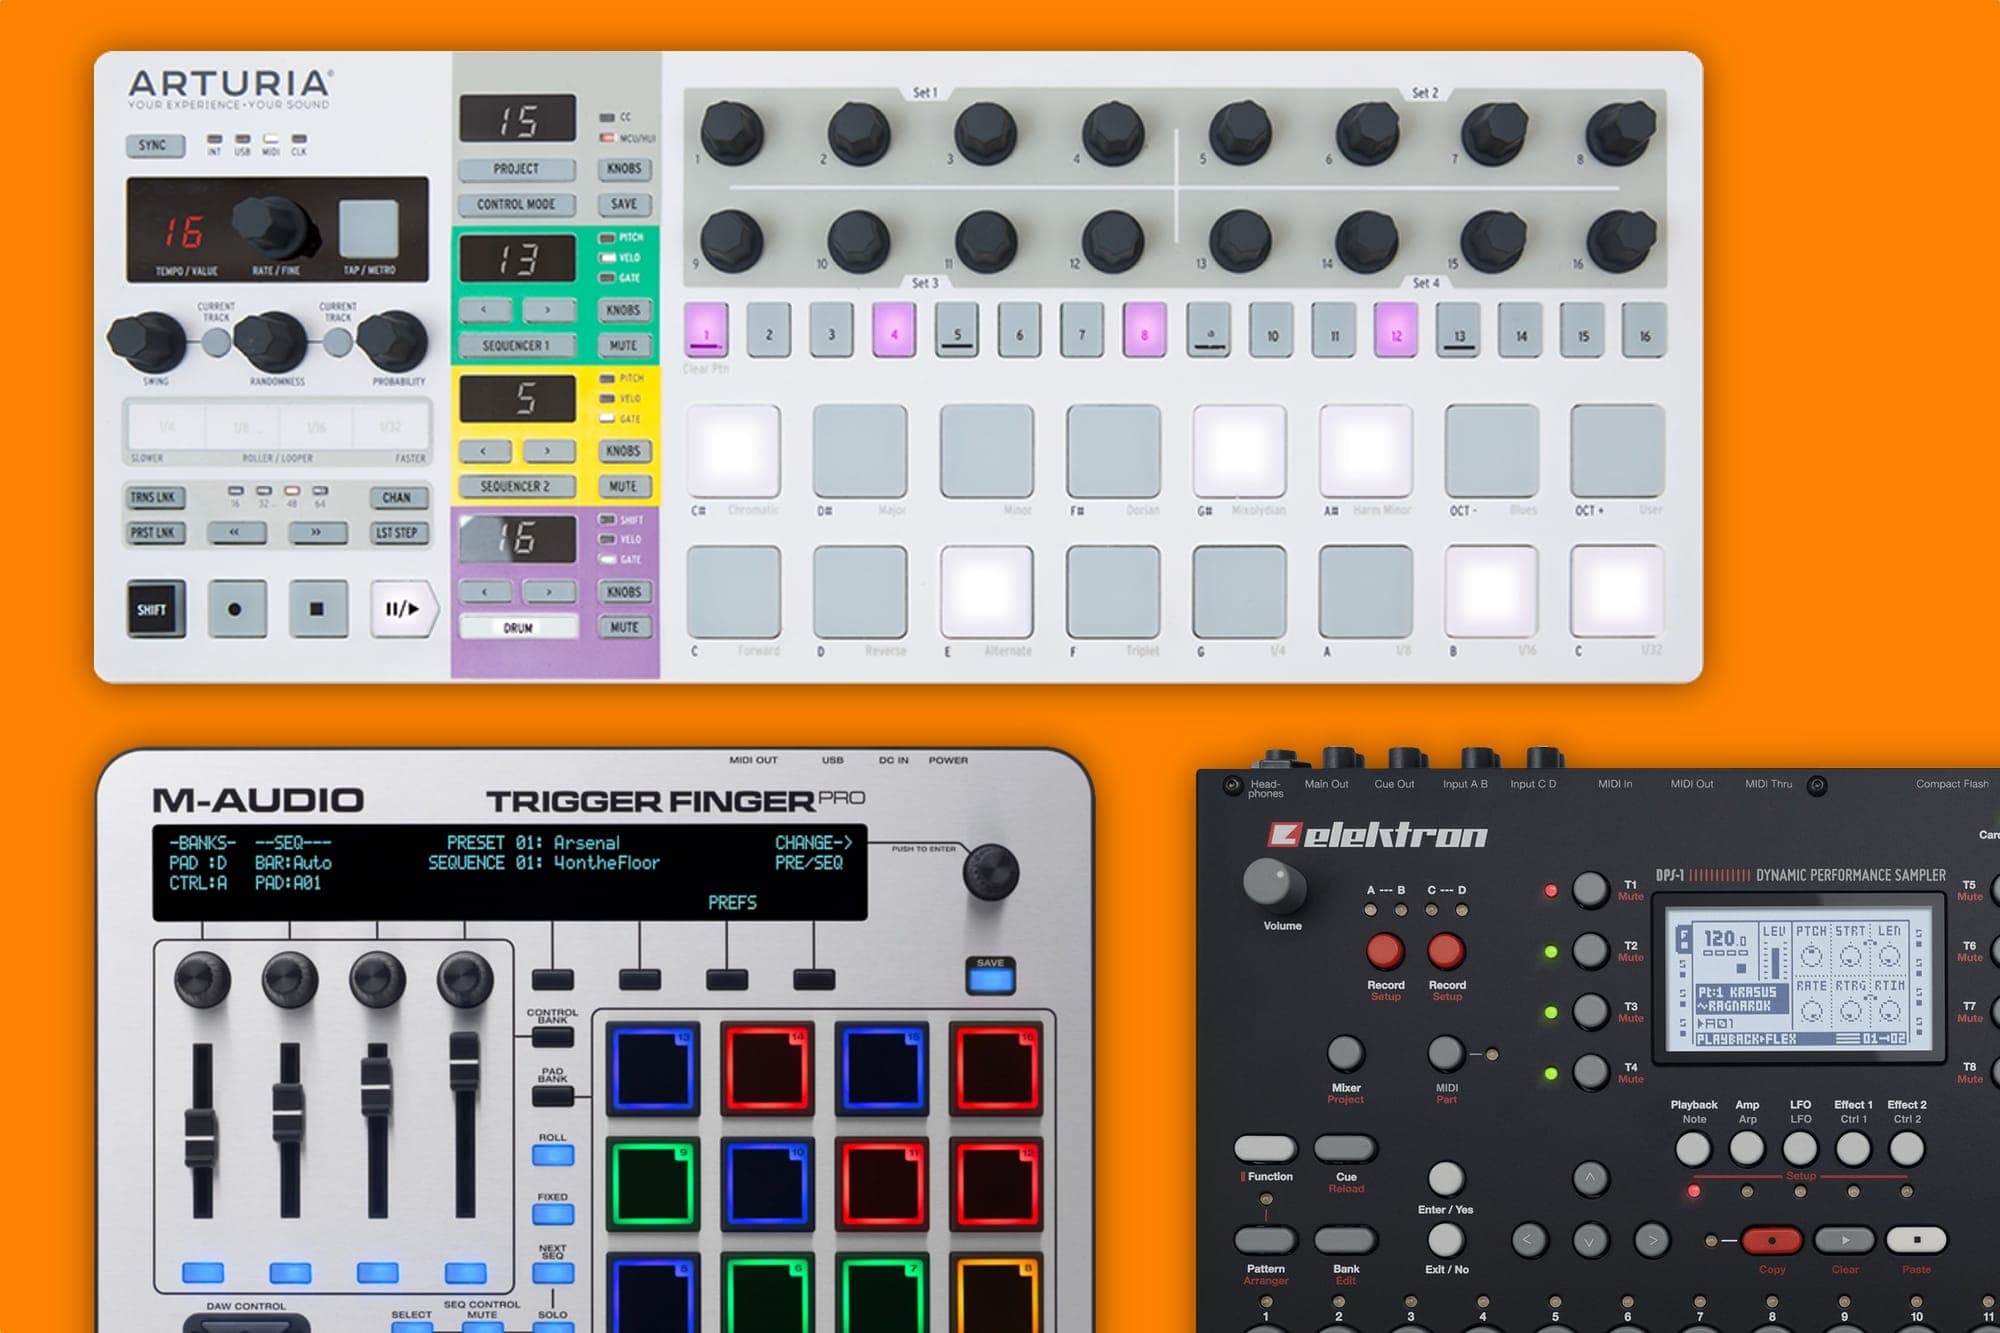This screenshot has width=2000, height=1333.
Task: Tap the Arturia play/pause button
Action: 404,609
